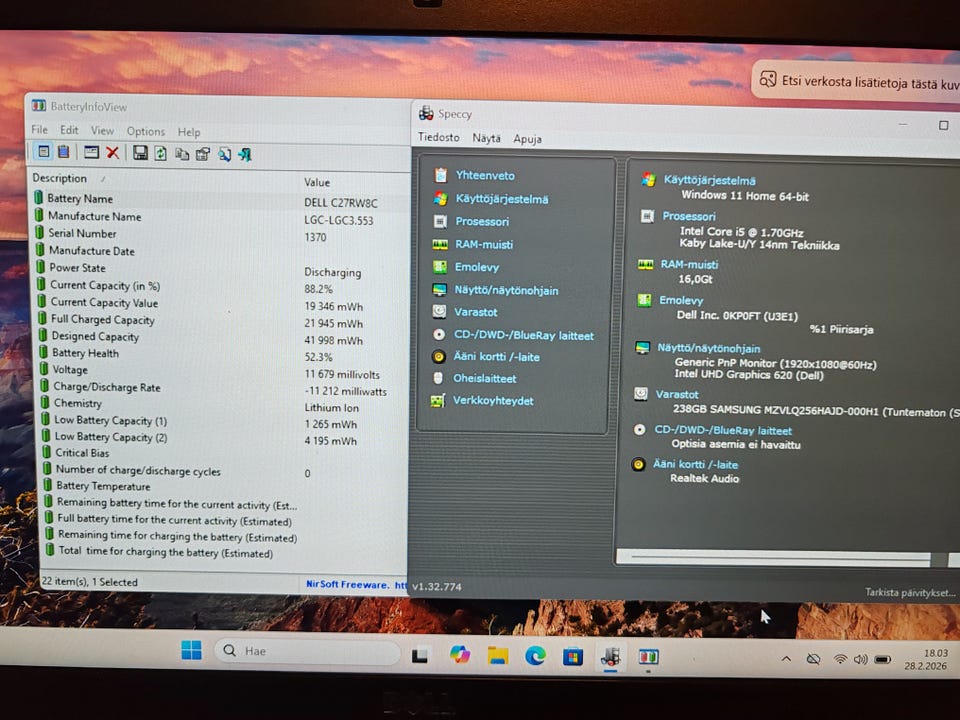Screen dimensions: 960x720
Task: Select the Full Charged Capacity row
Action: pos(222,321)
